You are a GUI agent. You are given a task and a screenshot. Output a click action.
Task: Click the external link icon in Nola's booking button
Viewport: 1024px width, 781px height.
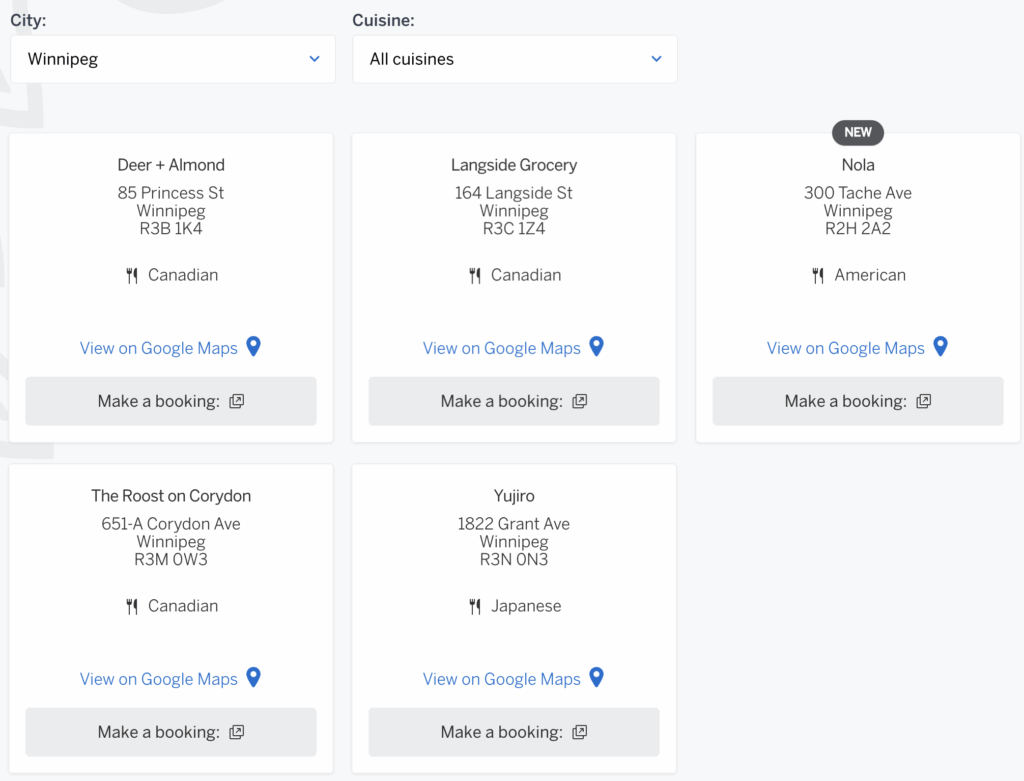pos(924,401)
